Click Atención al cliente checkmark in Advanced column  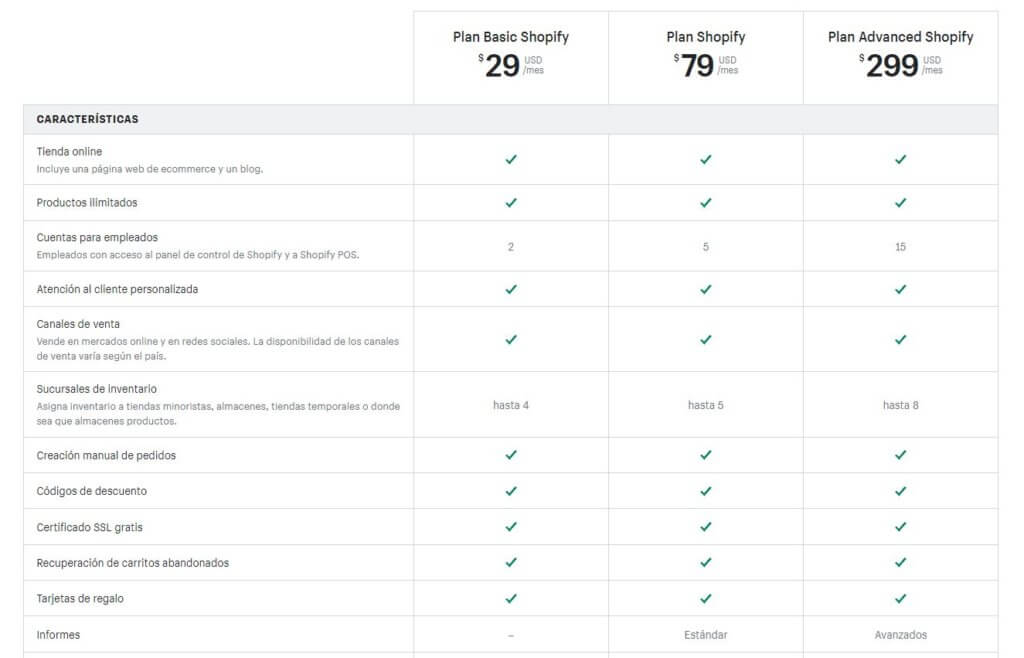[x=901, y=289]
